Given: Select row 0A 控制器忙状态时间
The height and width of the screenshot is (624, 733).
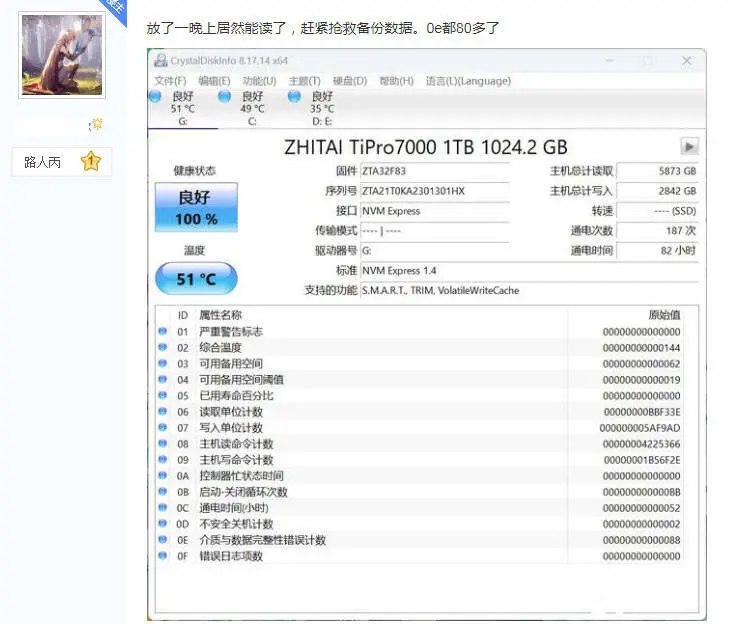Looking at the screenshot, I should 419,476.
